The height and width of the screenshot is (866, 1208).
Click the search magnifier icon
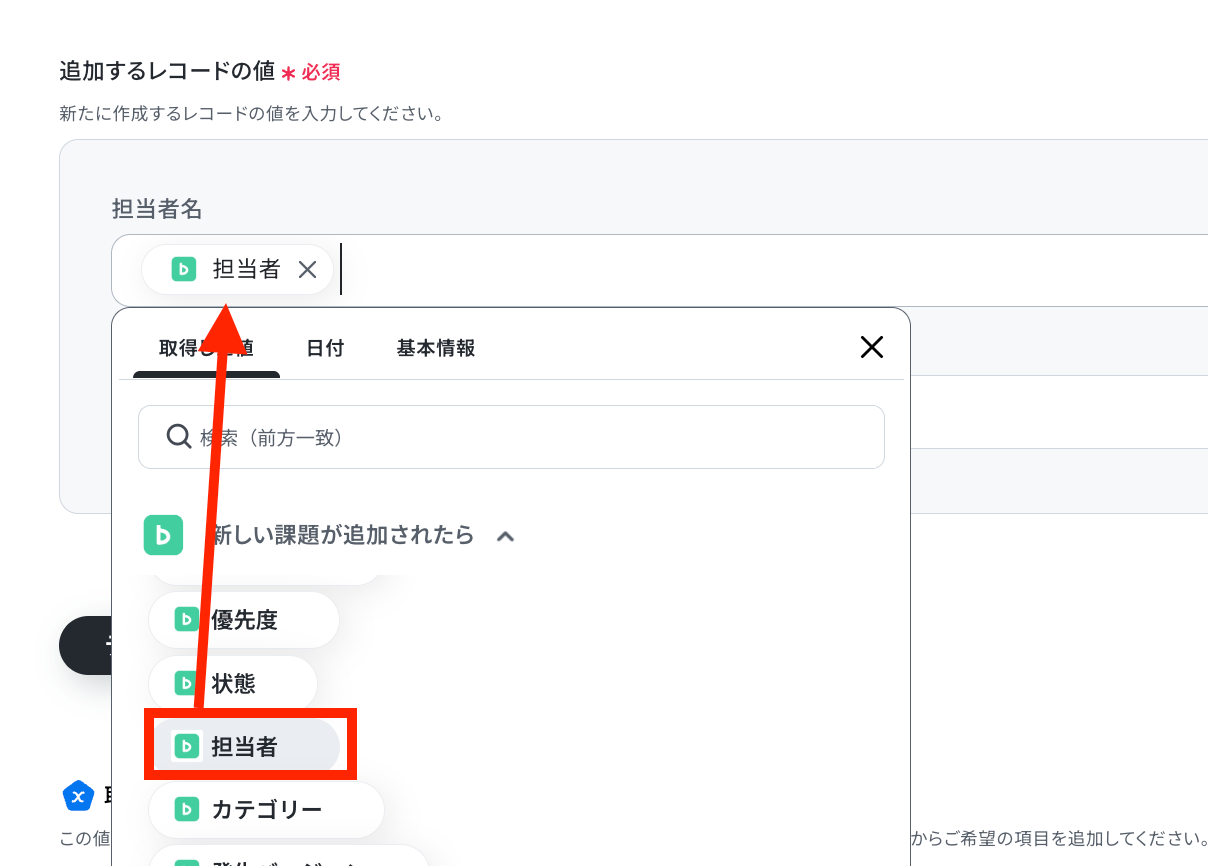click(x=179, y=437)
